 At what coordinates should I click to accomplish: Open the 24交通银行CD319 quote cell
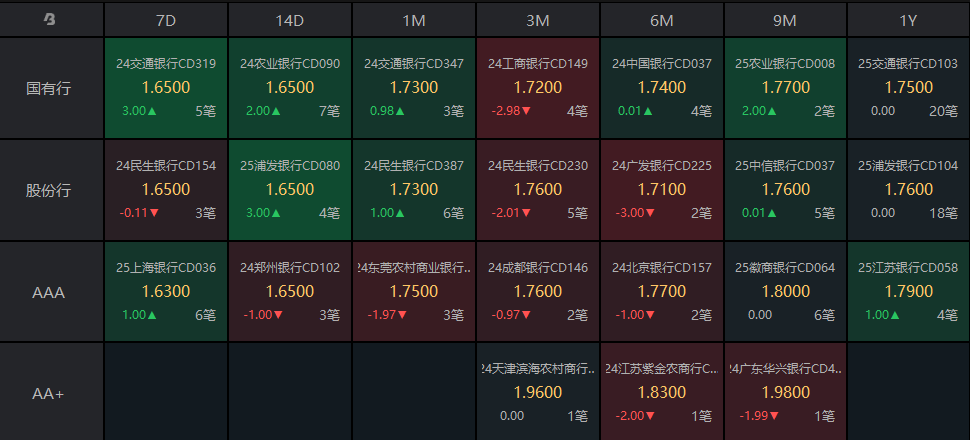(x=166, y=88)
